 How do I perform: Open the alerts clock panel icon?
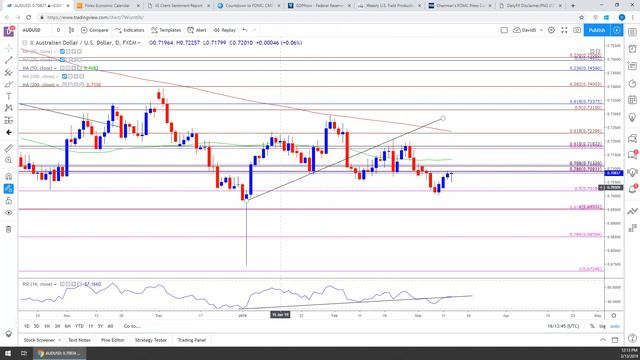(x=632, y=49)
